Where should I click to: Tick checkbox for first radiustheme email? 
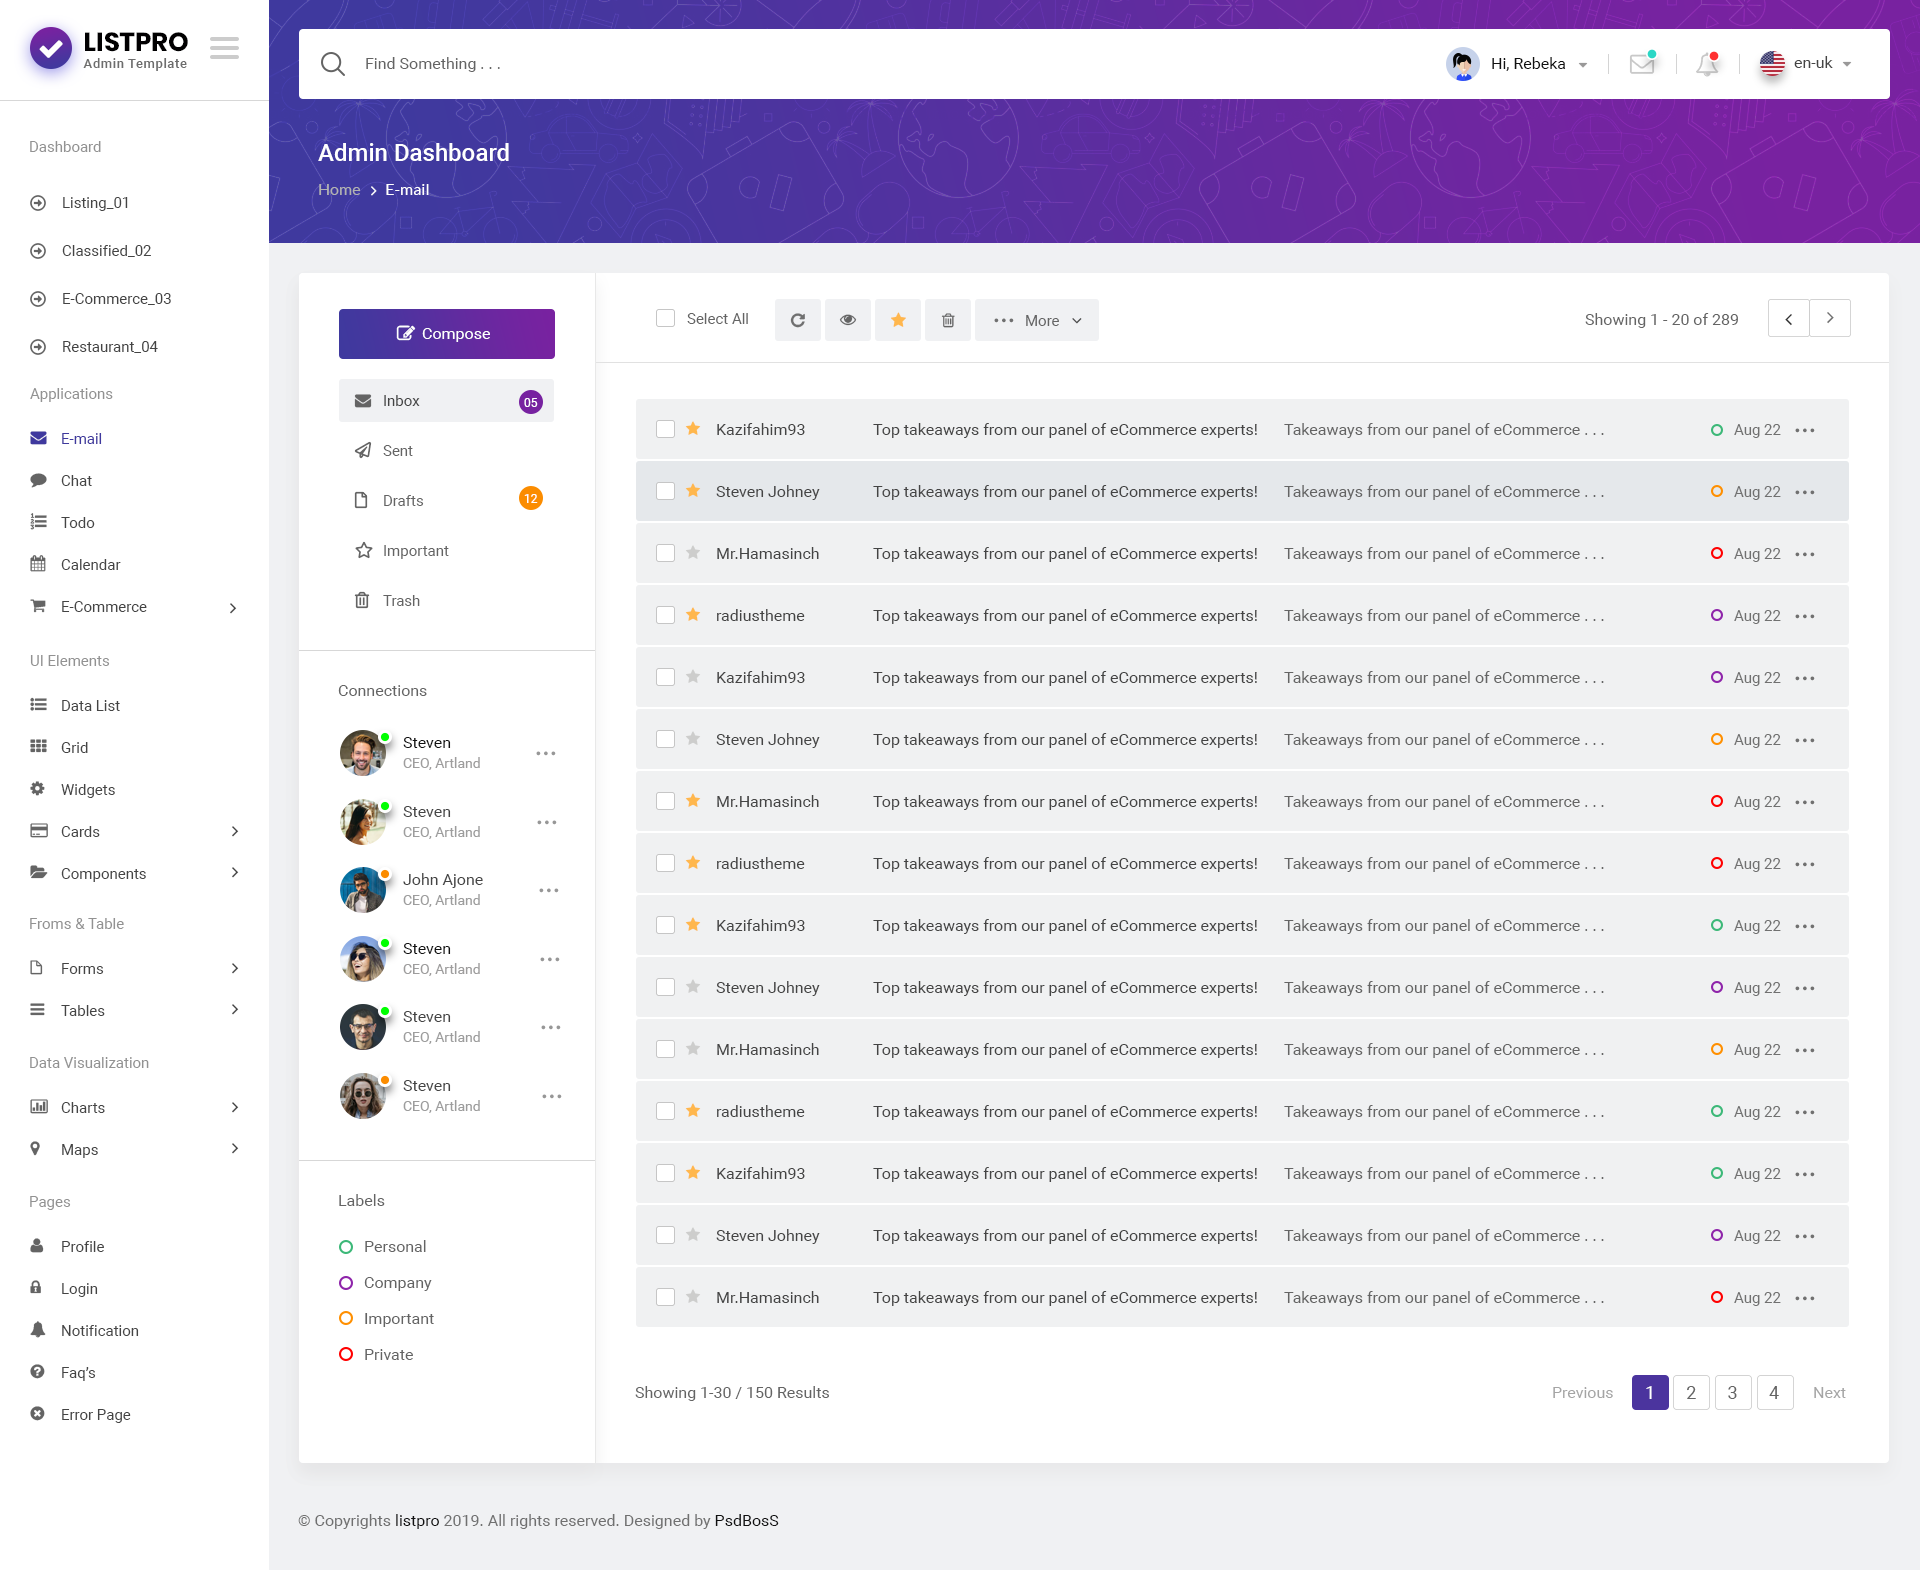pyautogui.click(x=665, y=615)
